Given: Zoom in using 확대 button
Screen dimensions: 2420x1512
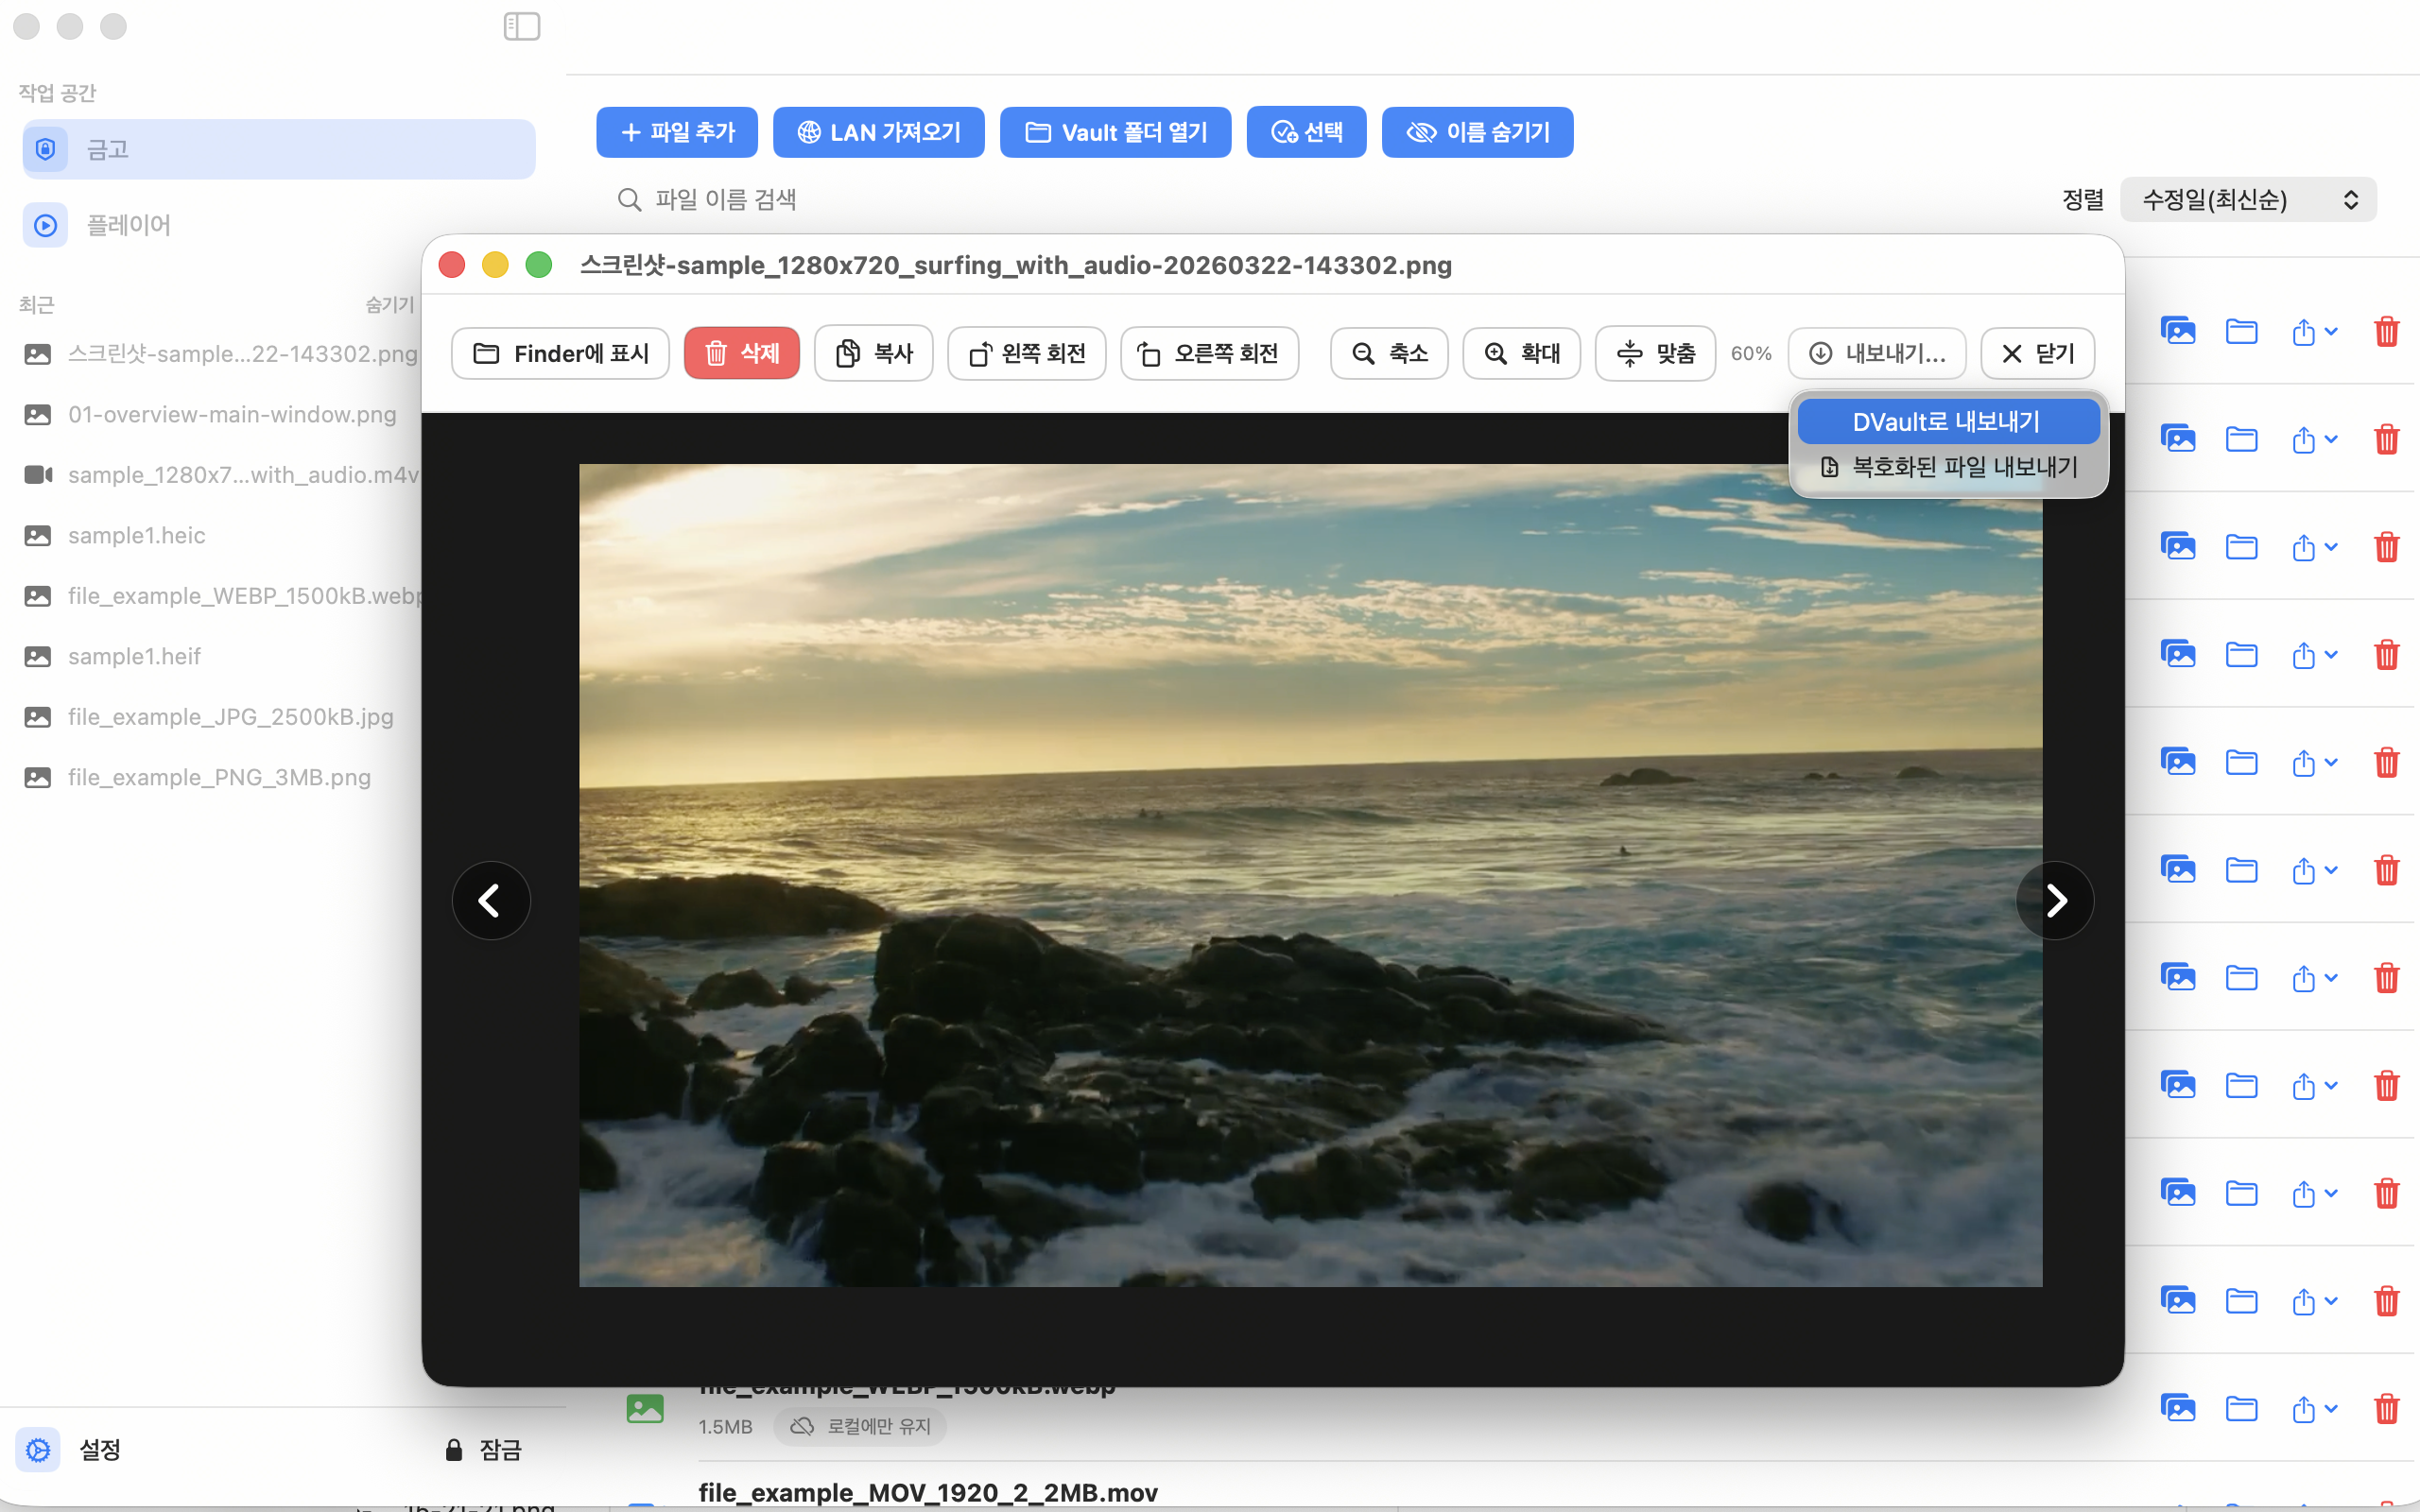Looking at the screenshot, I should pyautogui.click(x=1520, y=353).
